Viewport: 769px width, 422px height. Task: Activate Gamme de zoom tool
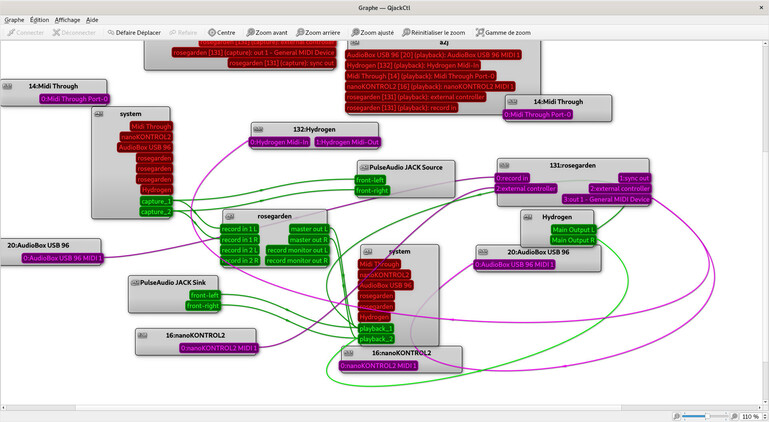tap(503, 32)
